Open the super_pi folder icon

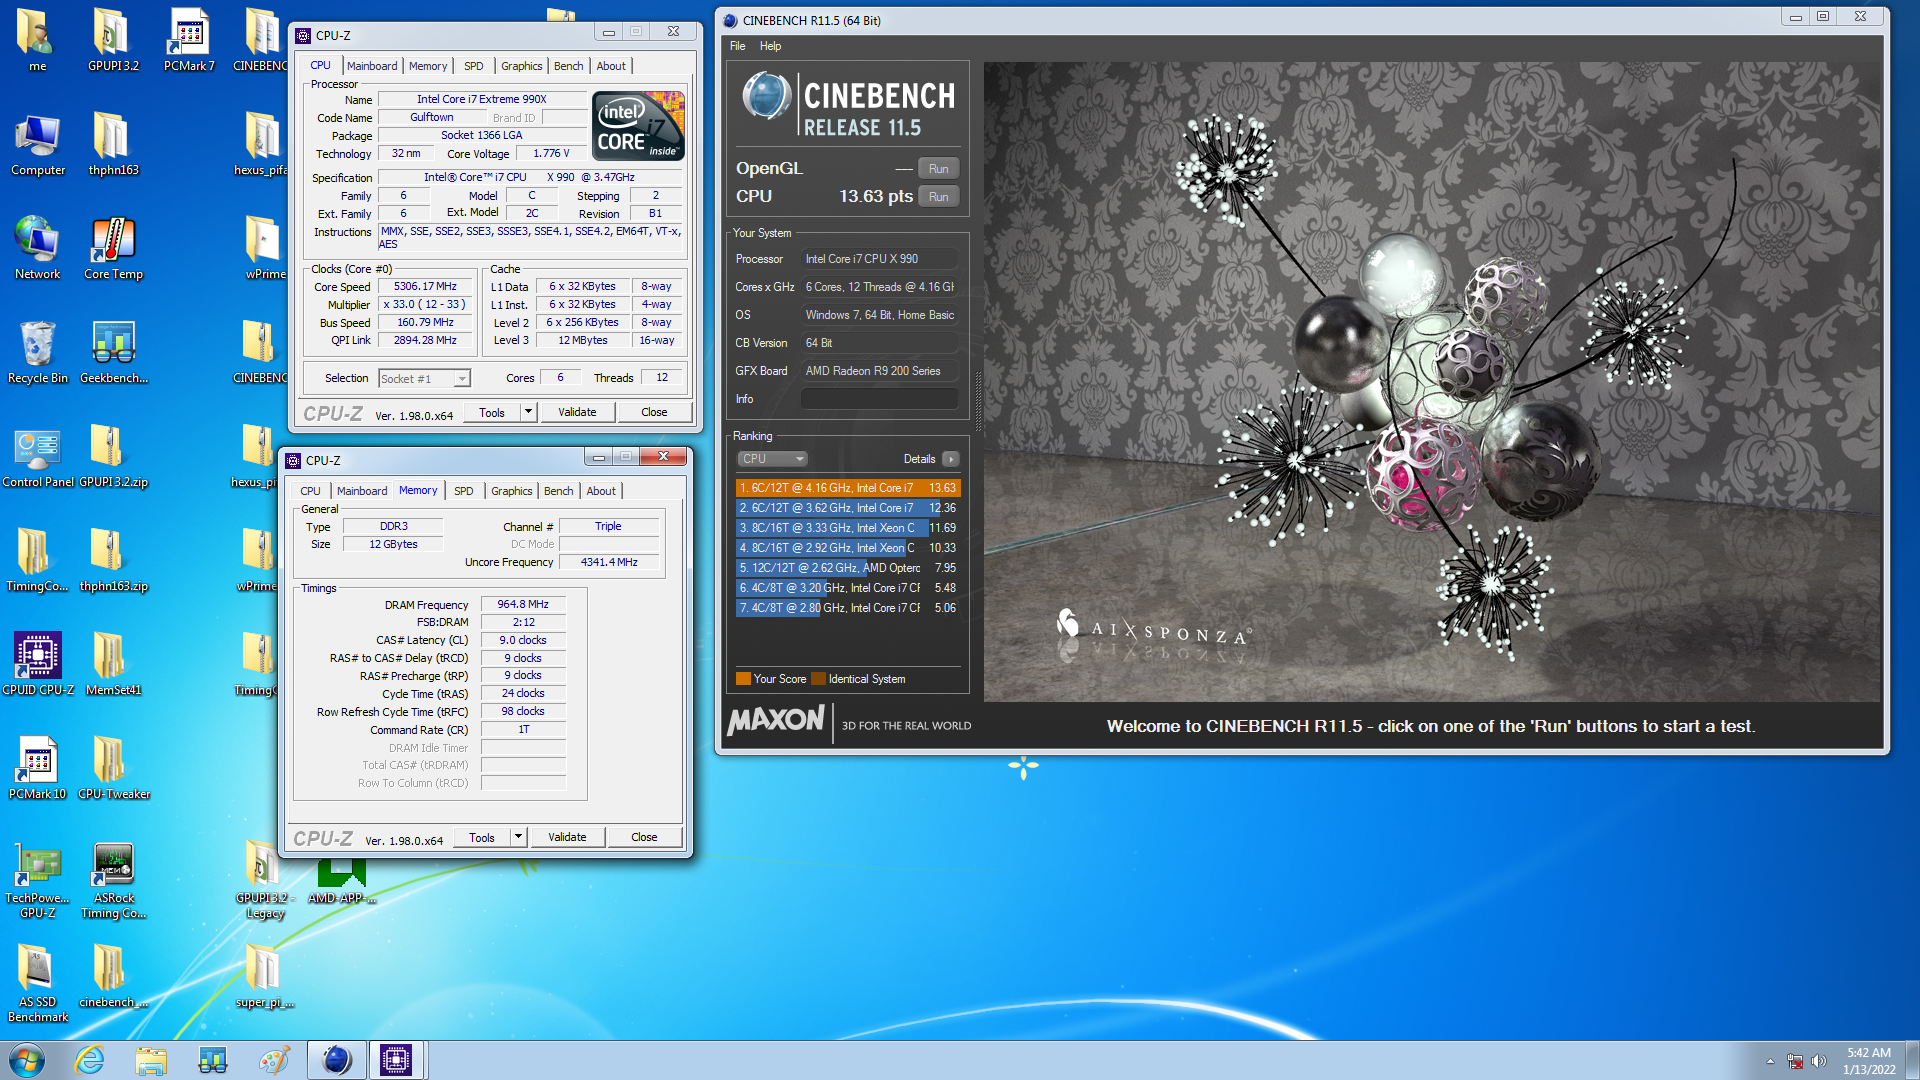pyautogui.click(x=264, y=976)
